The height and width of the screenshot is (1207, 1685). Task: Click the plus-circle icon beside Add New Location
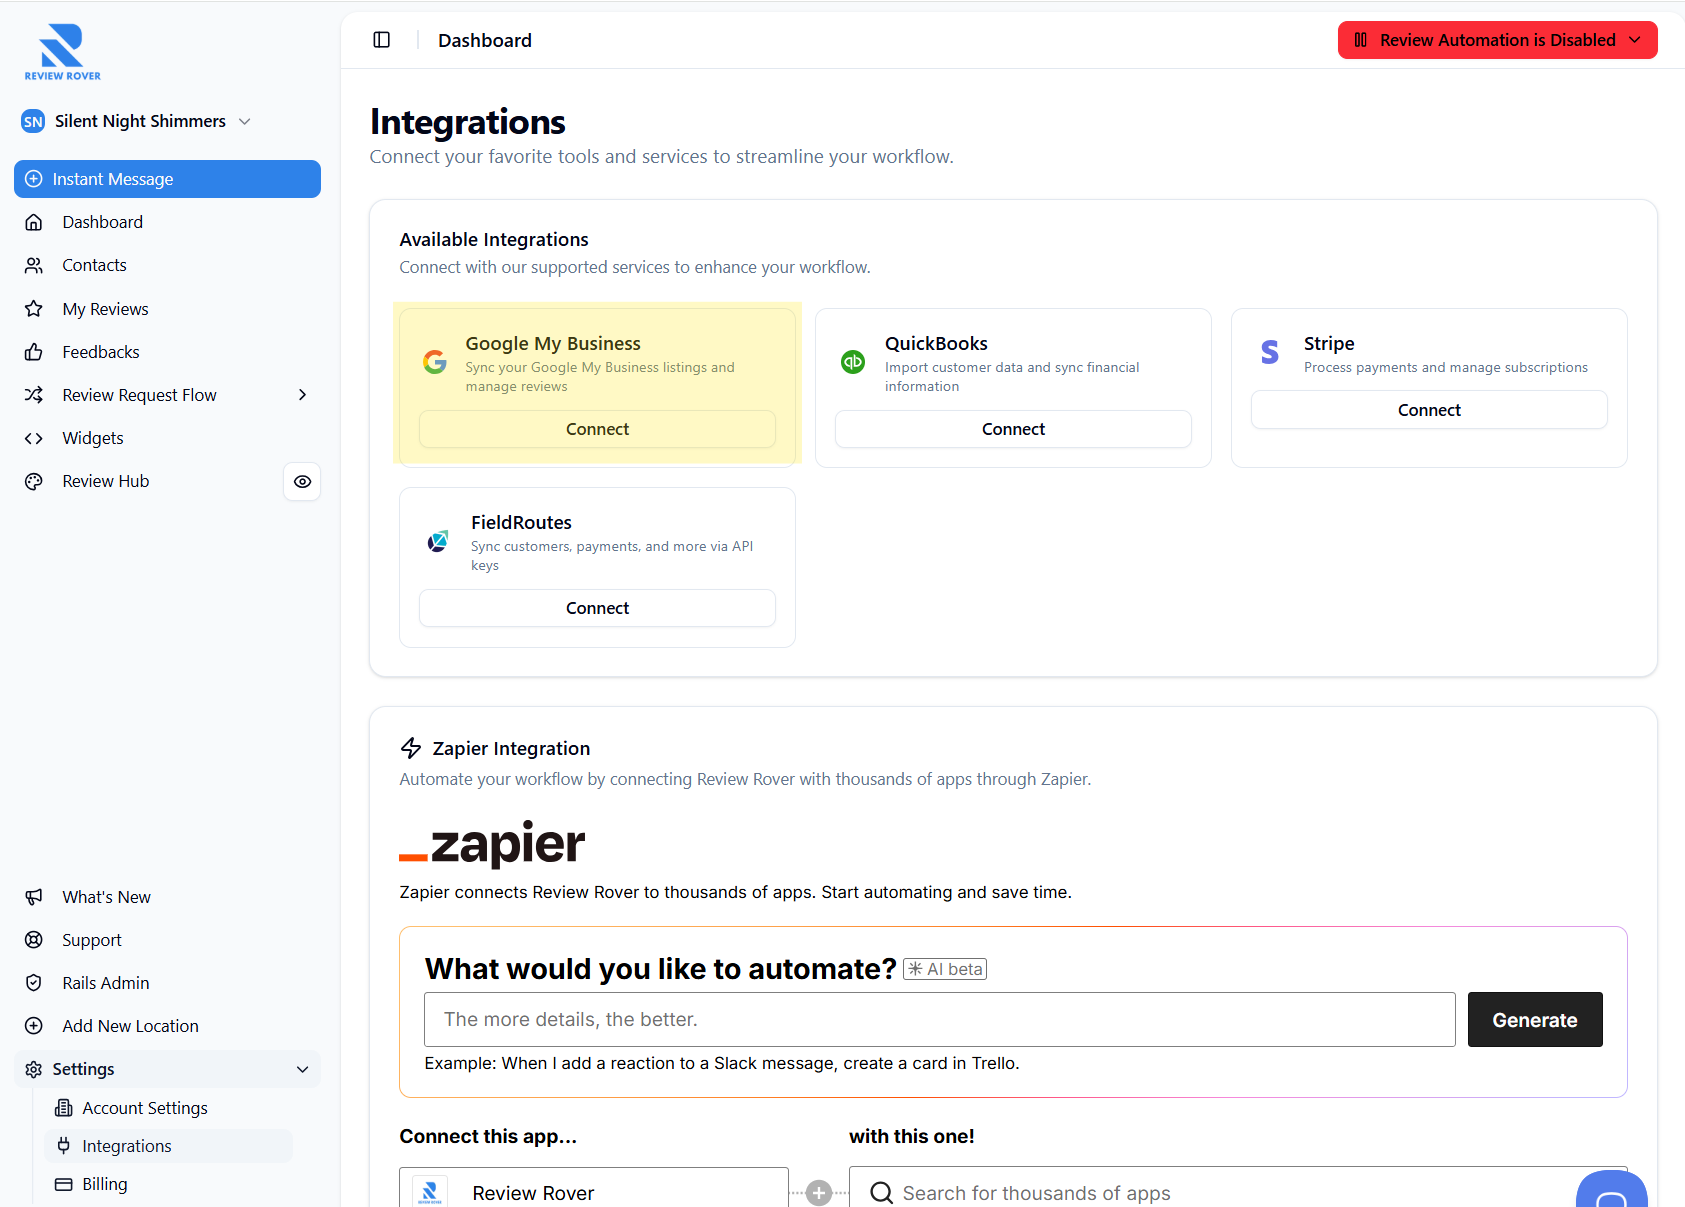(34, 1026)
